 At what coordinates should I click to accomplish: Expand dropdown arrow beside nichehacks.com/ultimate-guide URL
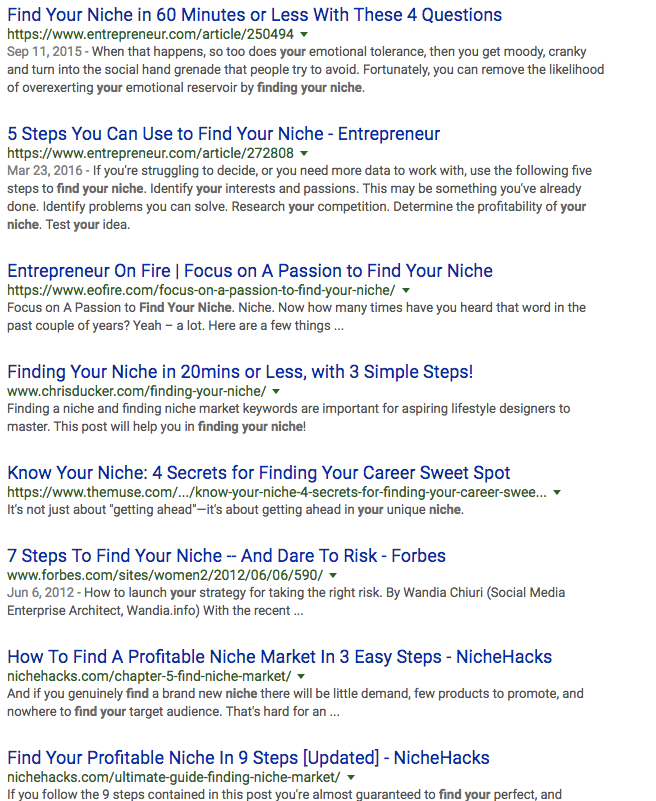tap(351, 776)
